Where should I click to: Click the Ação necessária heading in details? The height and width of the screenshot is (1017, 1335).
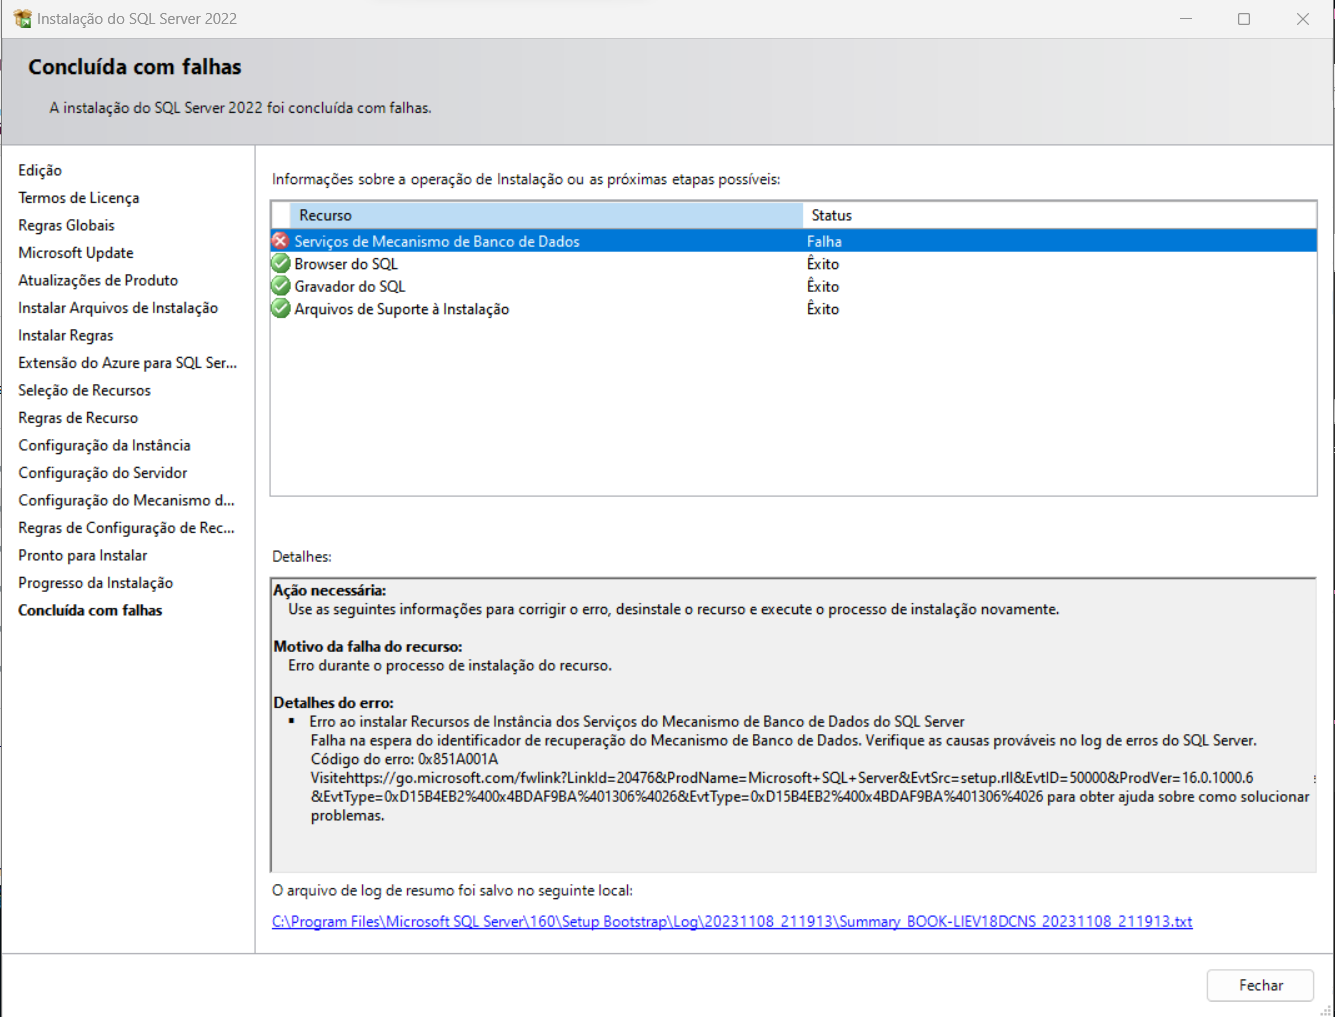tap(330, 591)
